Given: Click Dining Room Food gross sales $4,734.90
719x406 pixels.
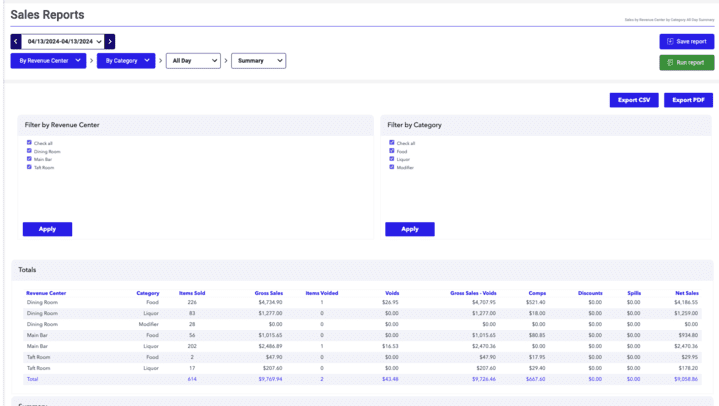Looking at the screenshot, I should 271,302.
